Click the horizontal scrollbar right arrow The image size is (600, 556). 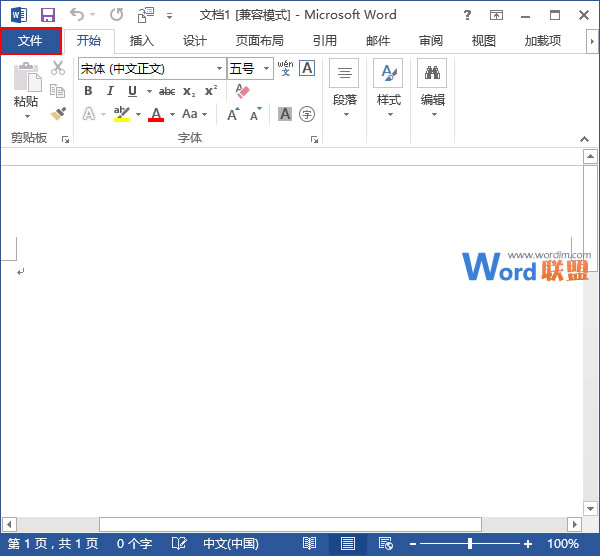pos(574,524)
